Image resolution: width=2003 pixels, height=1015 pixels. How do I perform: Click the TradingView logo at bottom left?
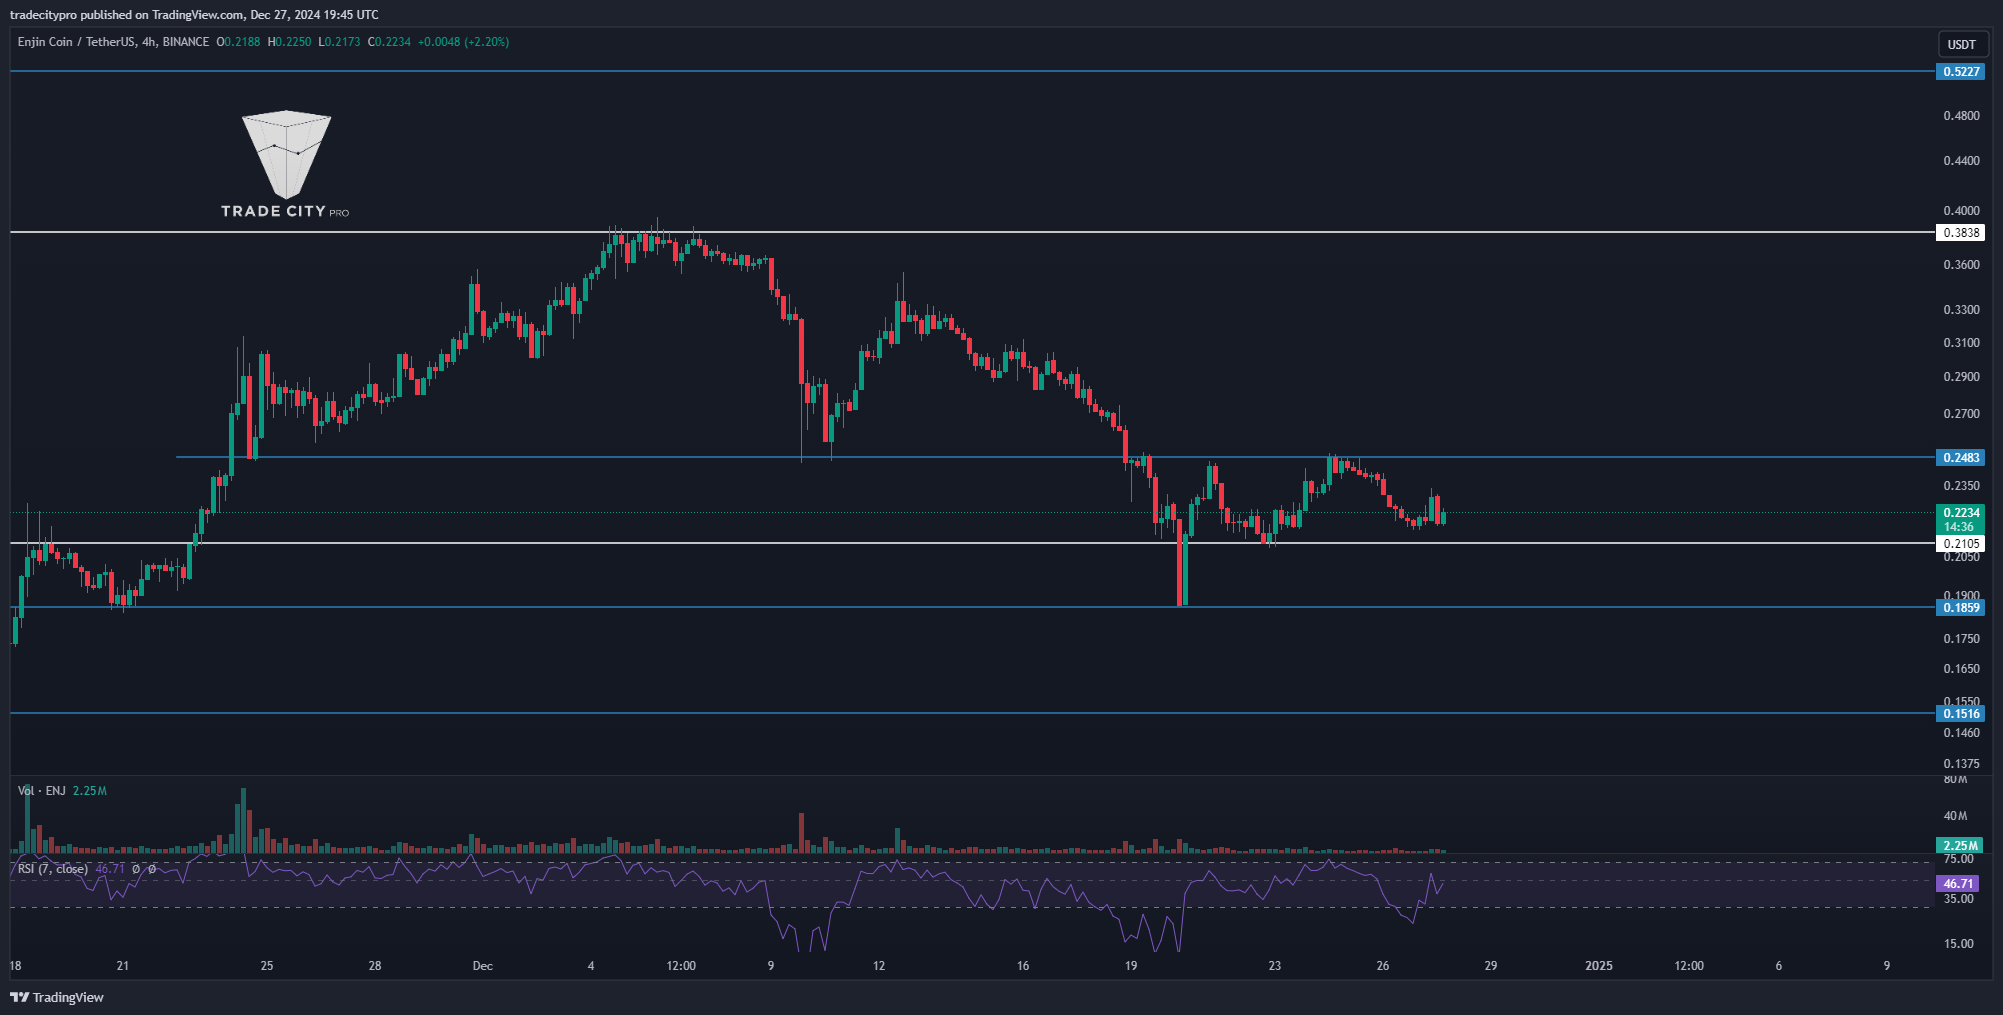[x=57, y=997]
